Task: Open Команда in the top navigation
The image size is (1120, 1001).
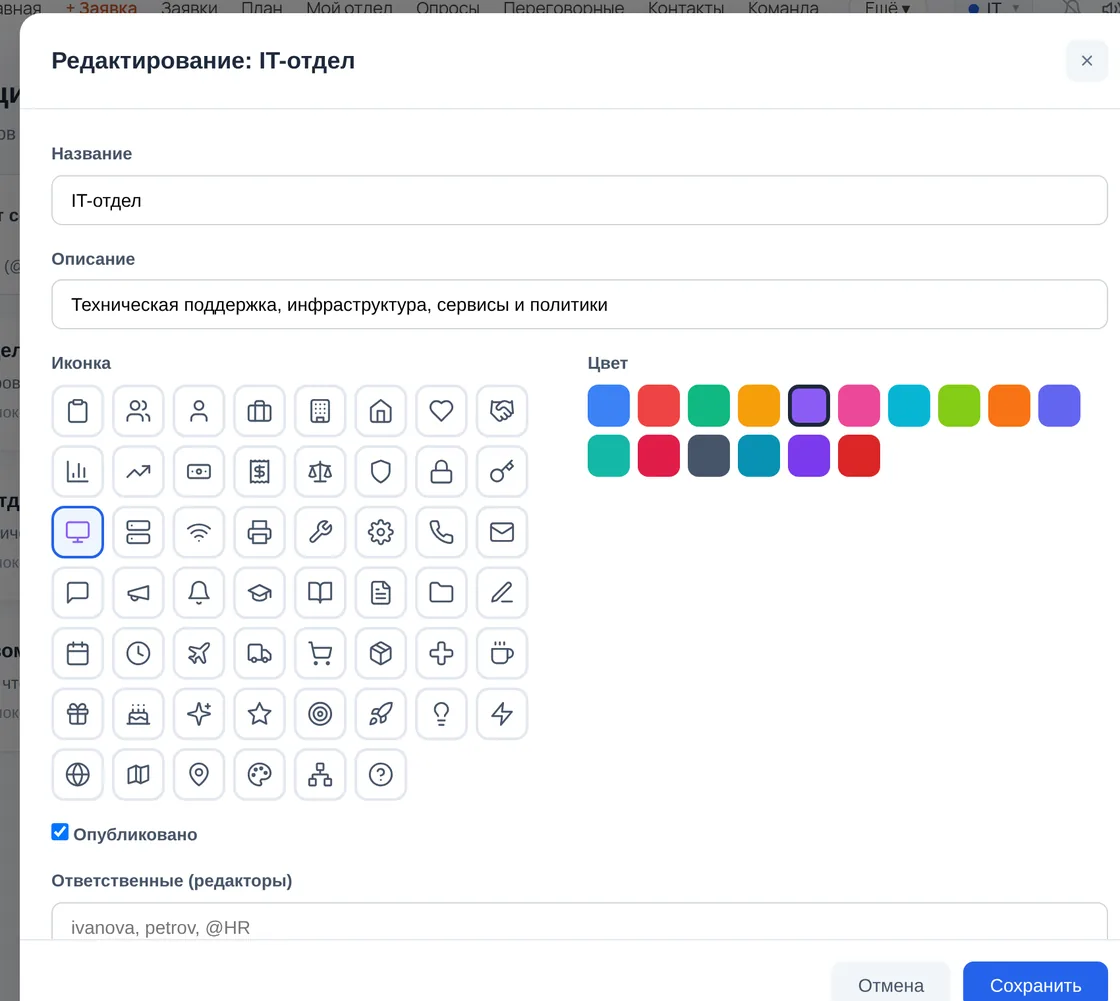Action: 783,8
